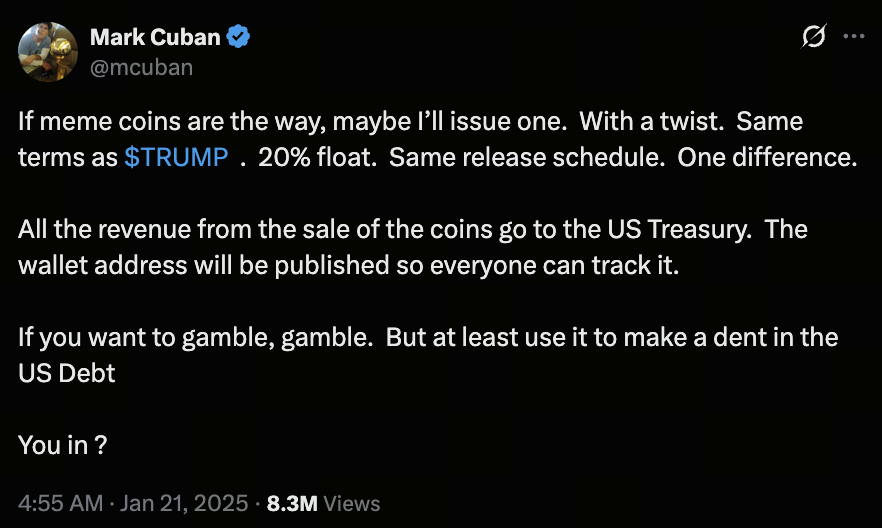Image resolution: width=882 pixels, height=528 pixels.
Task: Follow the $TRUMP cashtag link
Action: (176, 158)
